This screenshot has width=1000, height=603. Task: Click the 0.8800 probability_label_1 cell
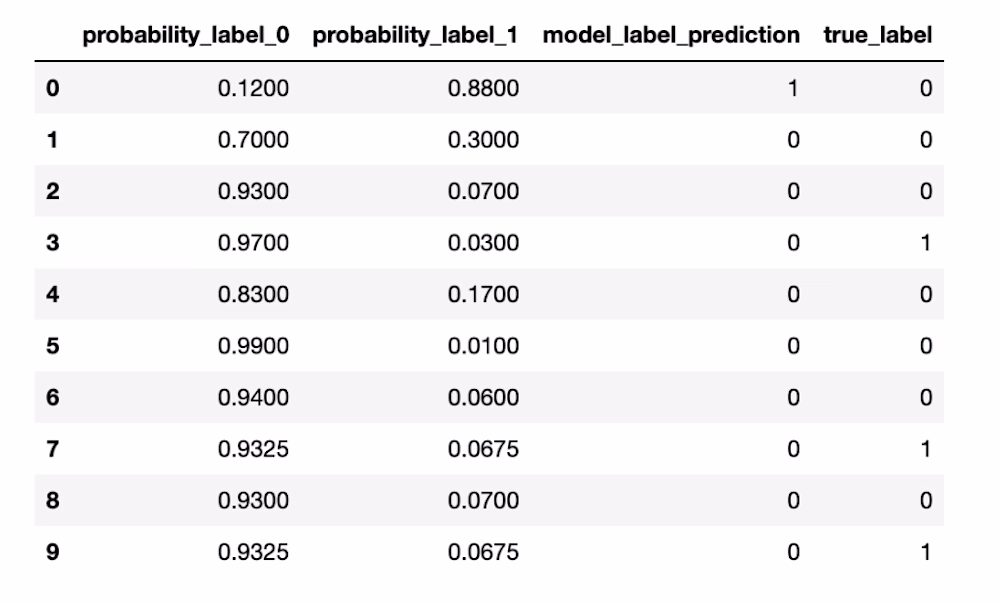(x=483, y=88)
